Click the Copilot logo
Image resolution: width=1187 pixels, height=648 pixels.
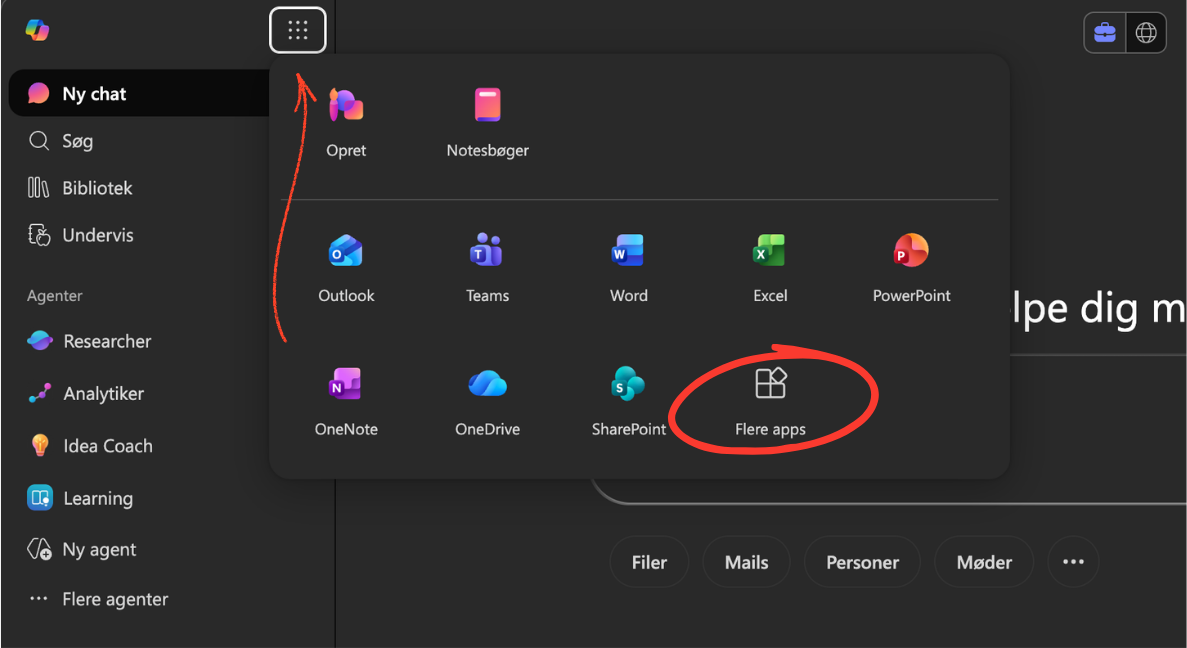(x=37, y=30)
